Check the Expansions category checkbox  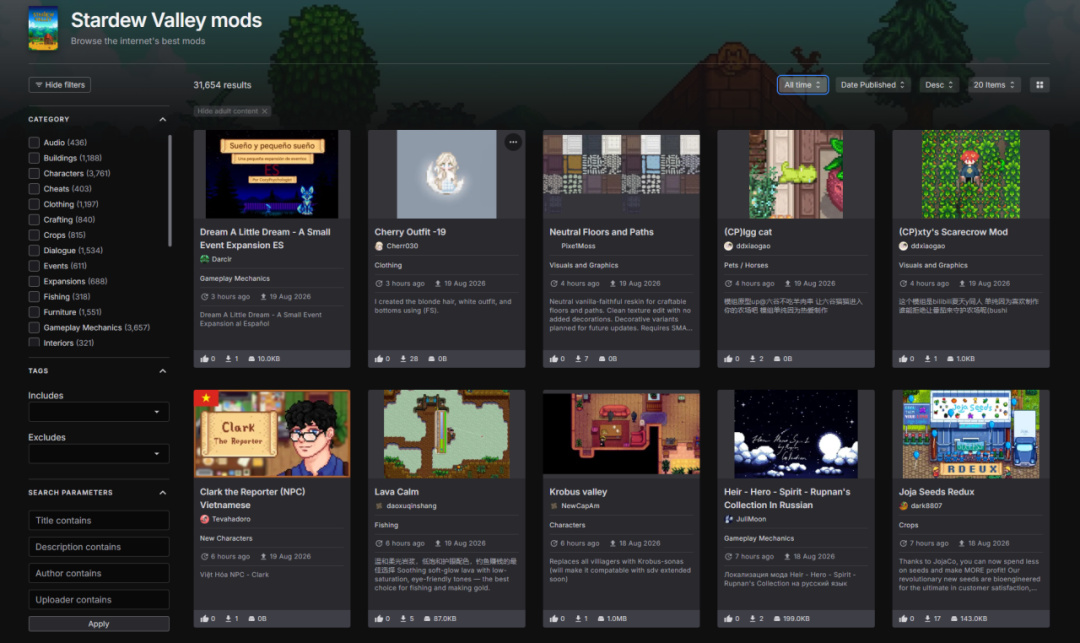pyautogui.click(x=34, y=281)
